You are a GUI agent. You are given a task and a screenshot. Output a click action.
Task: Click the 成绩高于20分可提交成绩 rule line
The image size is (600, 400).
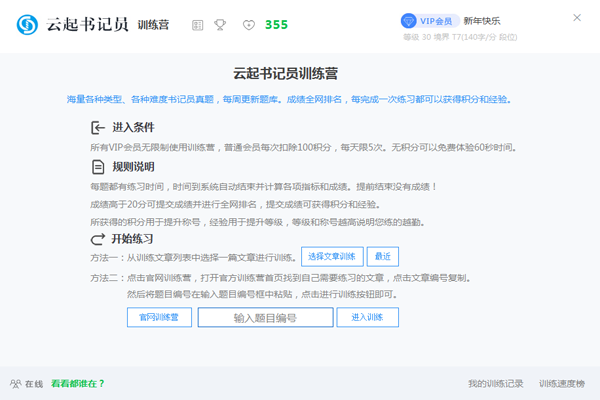(235, 204)
